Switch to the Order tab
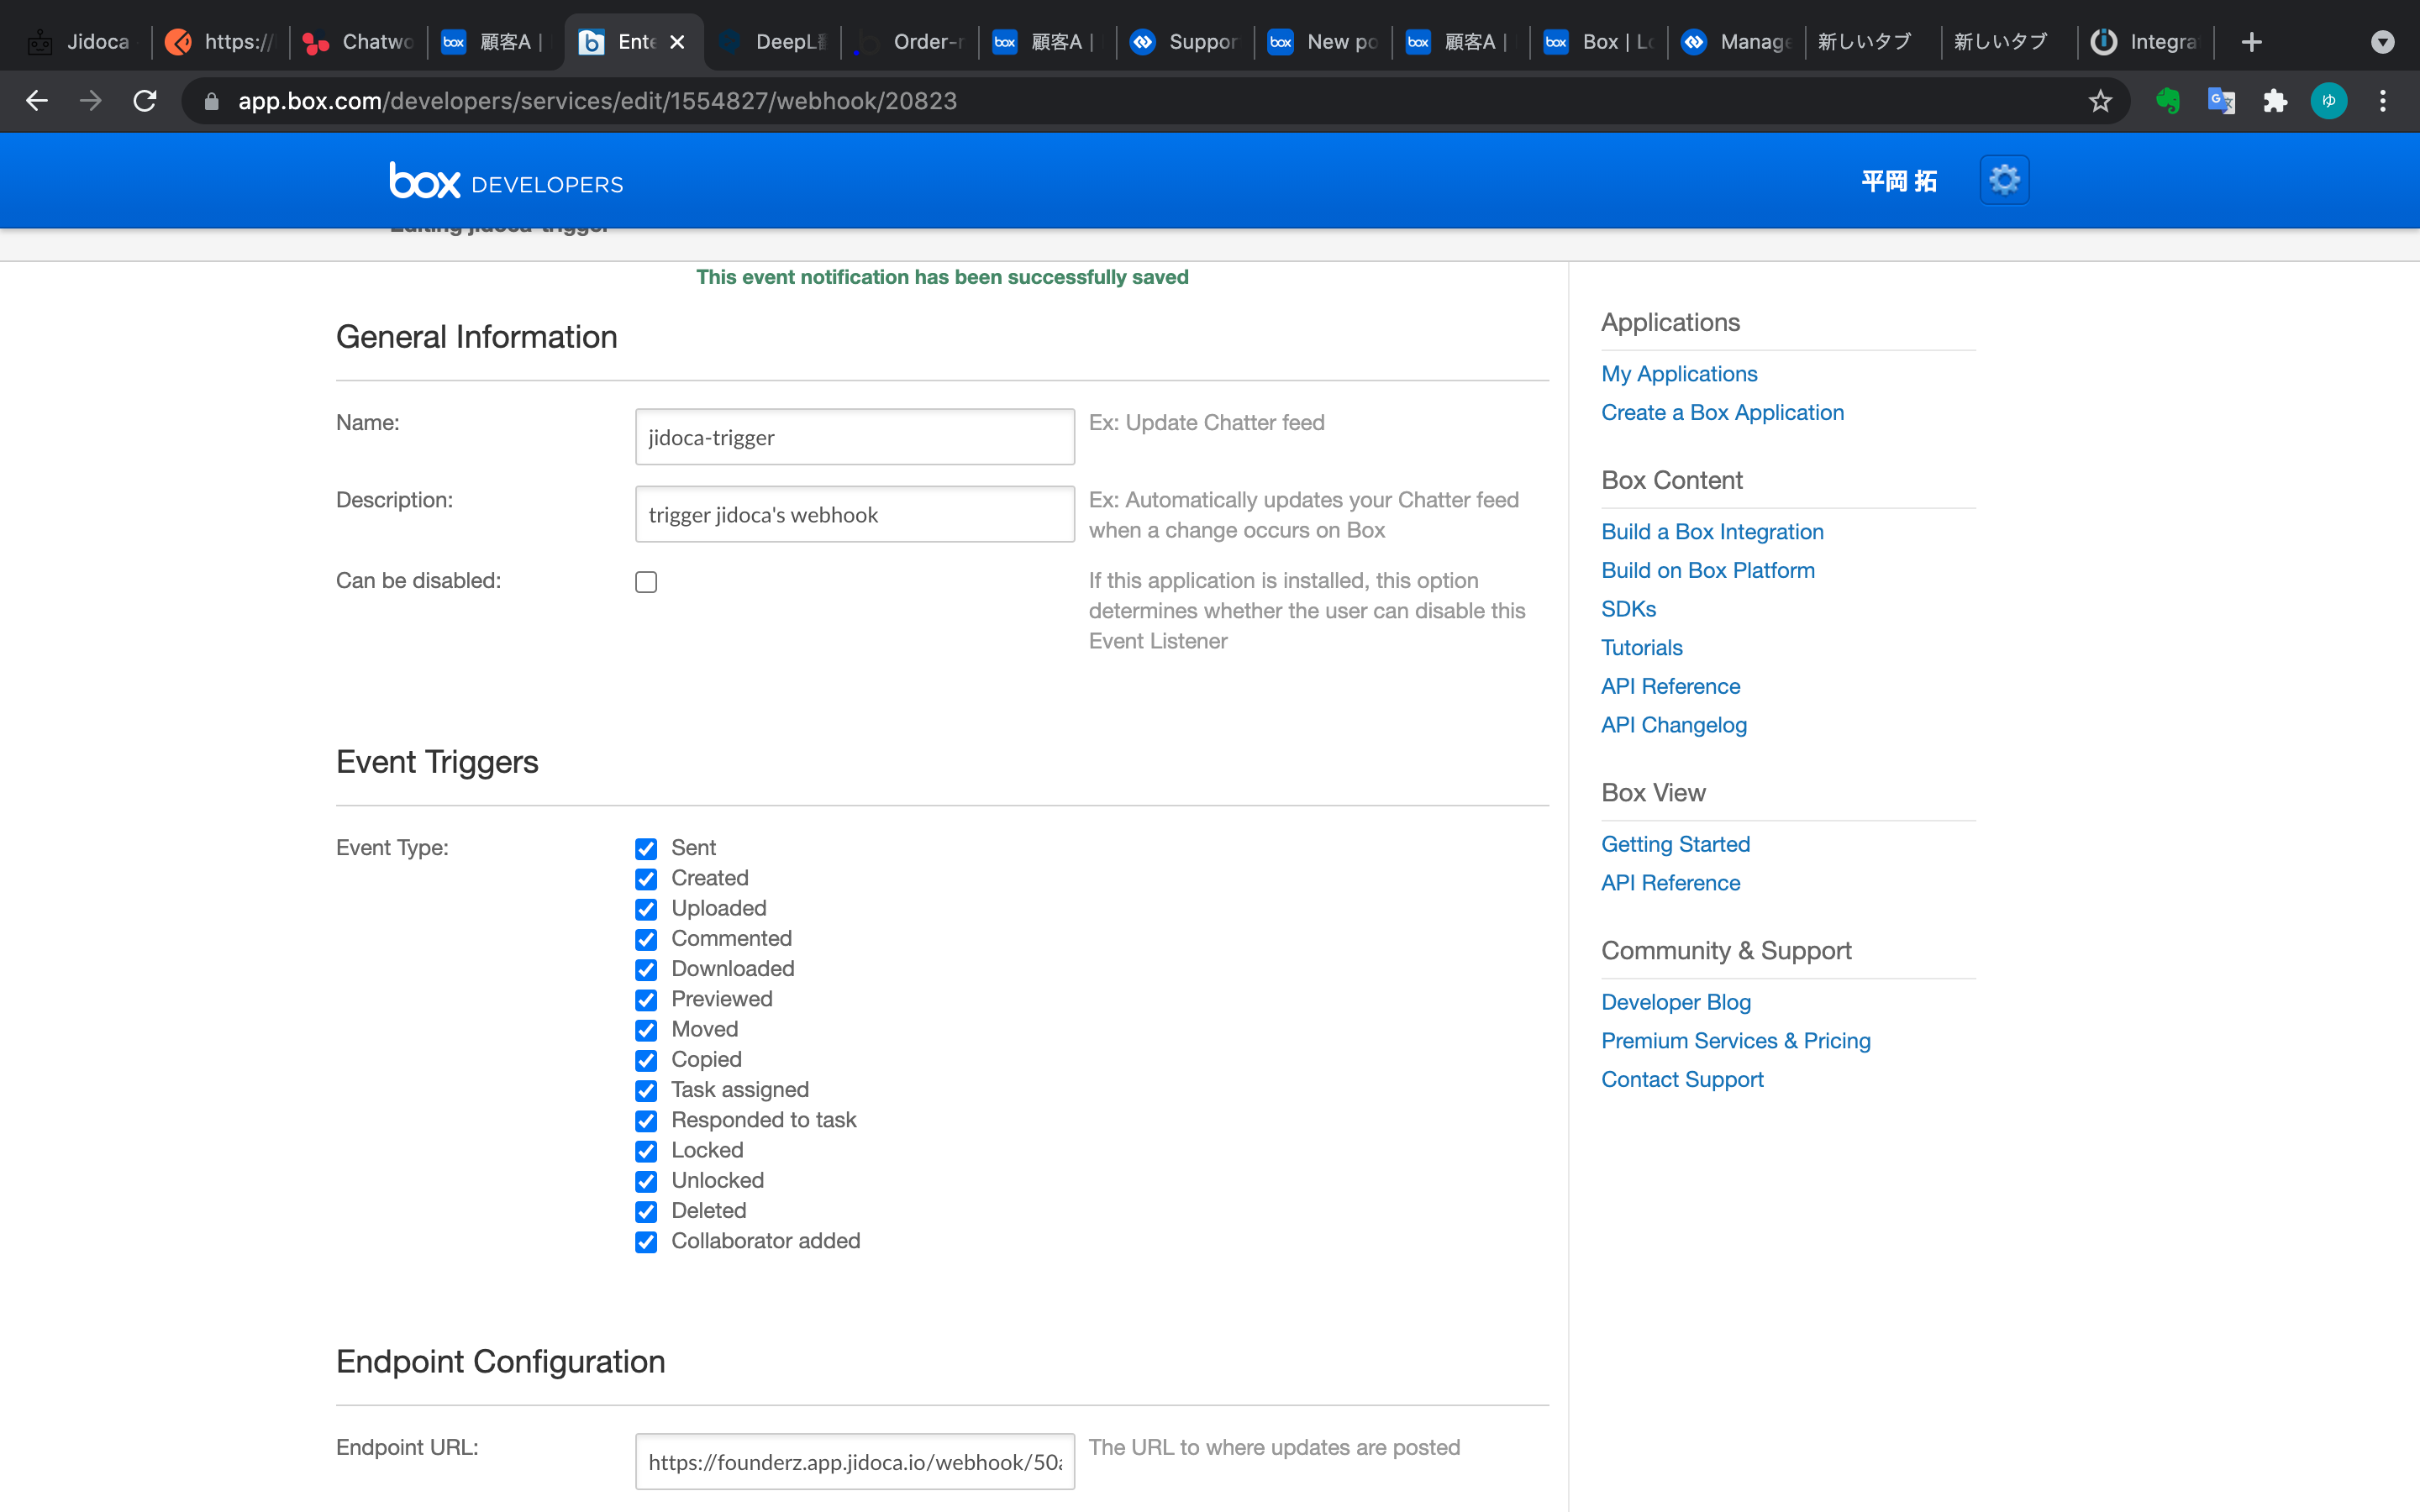 click(x=912, y=42)
